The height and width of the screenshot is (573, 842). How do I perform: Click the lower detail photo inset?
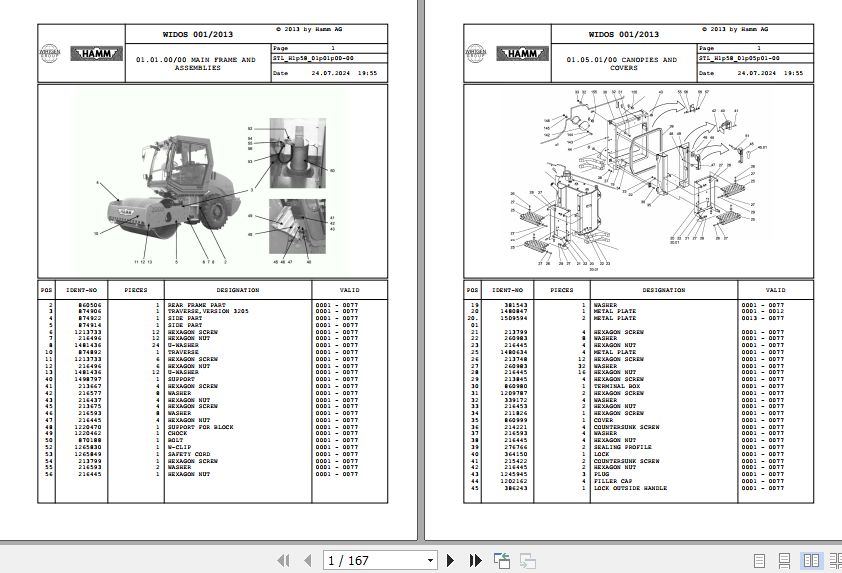coord(297,226)
